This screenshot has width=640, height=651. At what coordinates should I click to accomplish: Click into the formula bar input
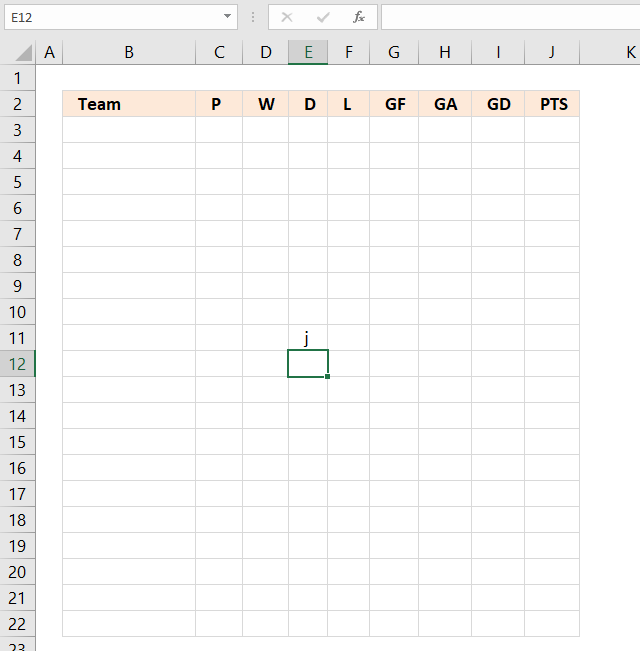[511, 17]
